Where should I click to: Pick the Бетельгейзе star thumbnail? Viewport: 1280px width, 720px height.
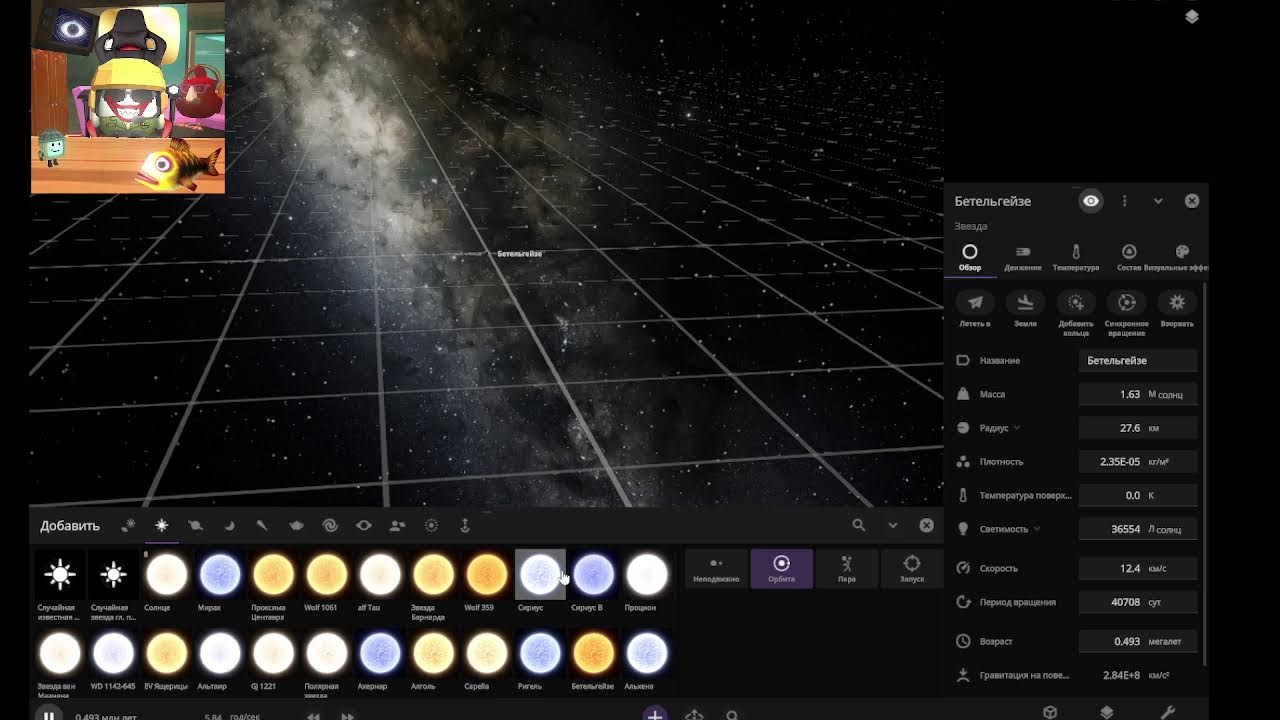pos(593,654)
